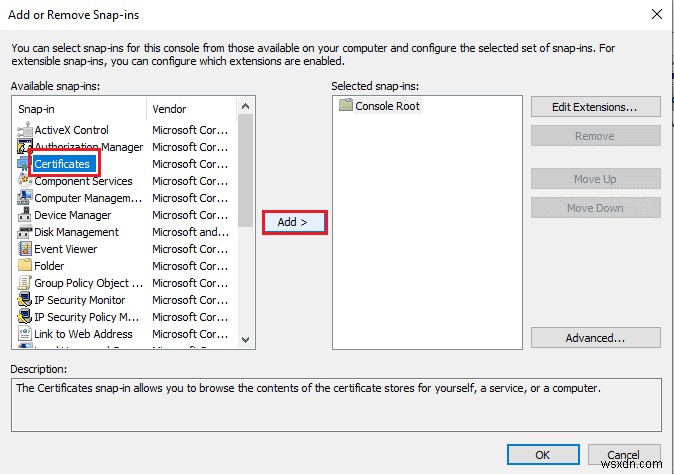The height and width of the screenshot is (474, 674).
Task: Close the Add or Remove Snap-ins dialog
Action: (x=656, y=14)
